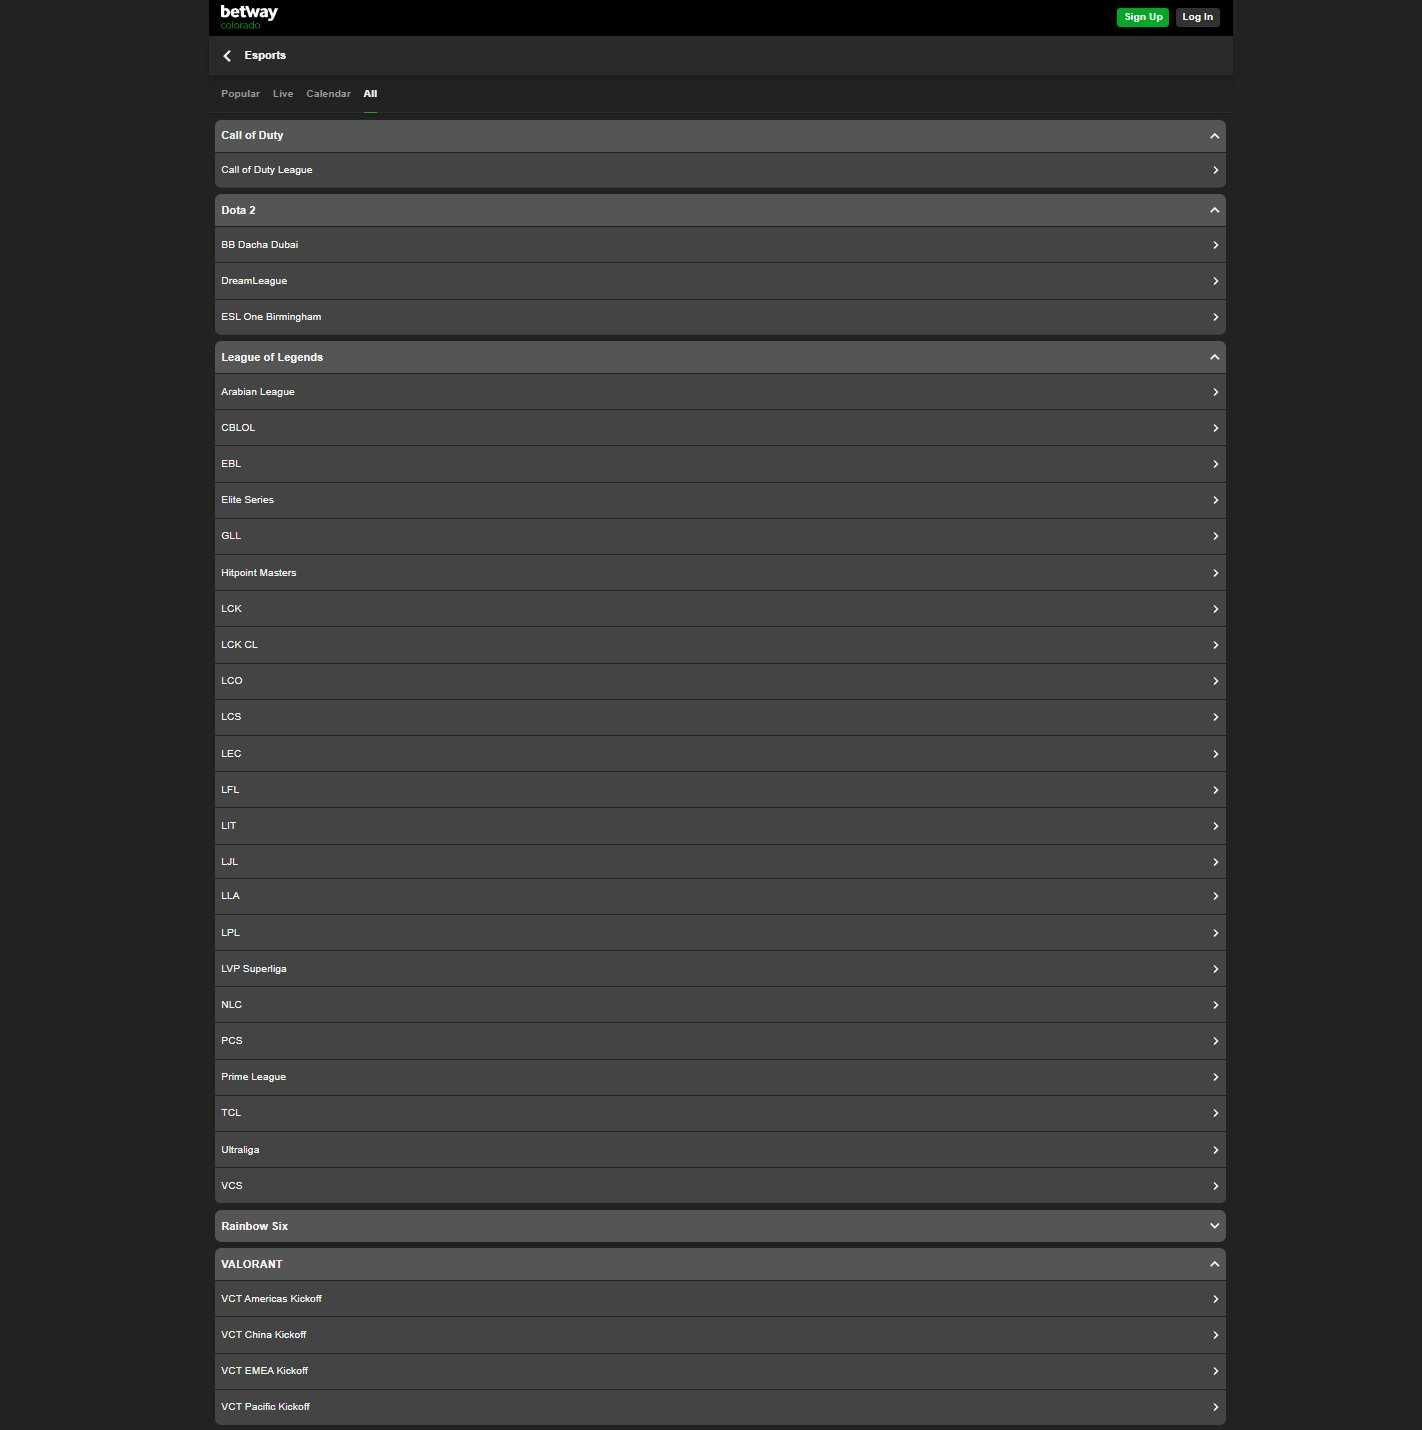Select the All tab
This screenshot has width=1422, height=1430.
(x=370, y=94)
